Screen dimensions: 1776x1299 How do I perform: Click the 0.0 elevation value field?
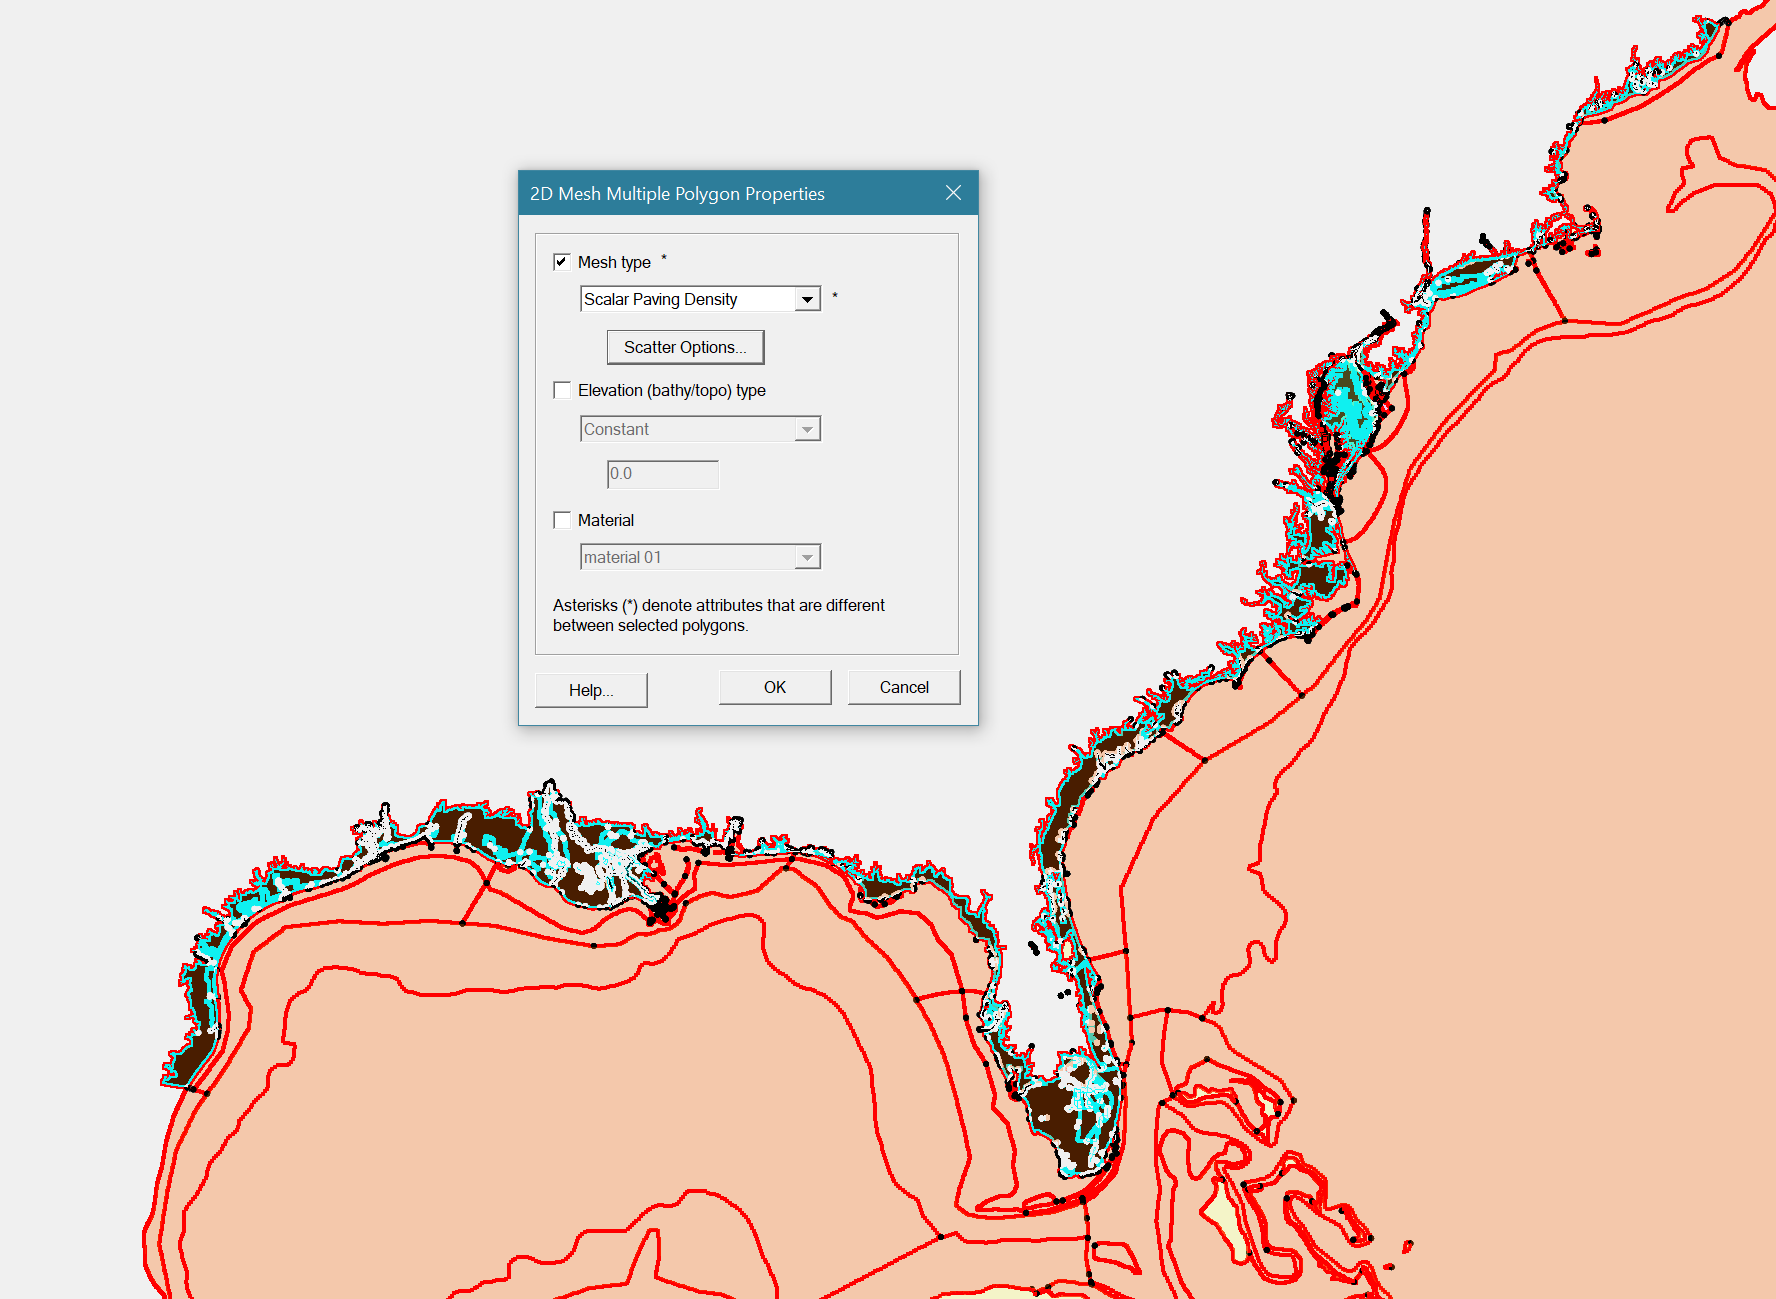[662, 474]
